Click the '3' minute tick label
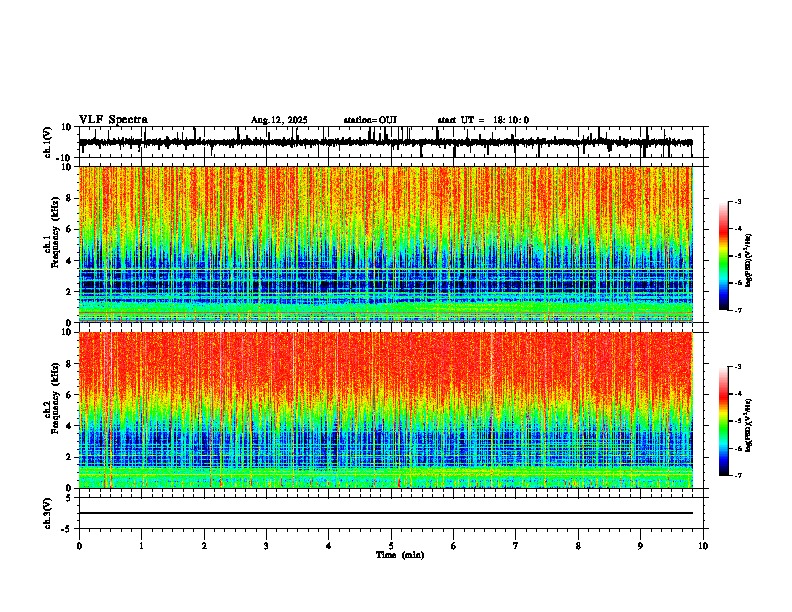 click(x=266, y=546)
